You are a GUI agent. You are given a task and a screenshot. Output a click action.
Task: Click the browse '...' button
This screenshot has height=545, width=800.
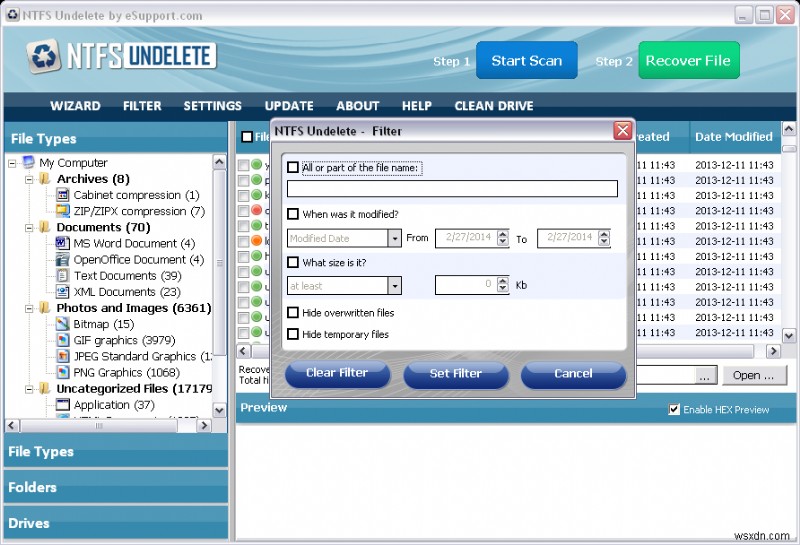tap(704, 376)
